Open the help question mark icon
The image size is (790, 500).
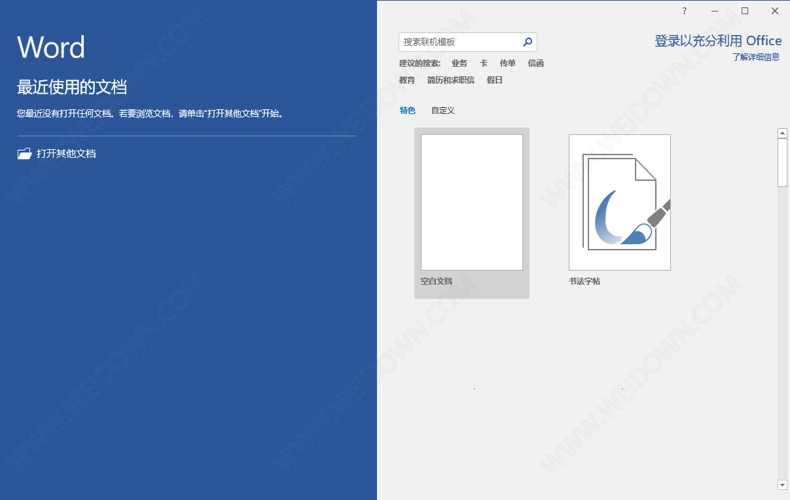pyautogui.click(x=684, y=11)
